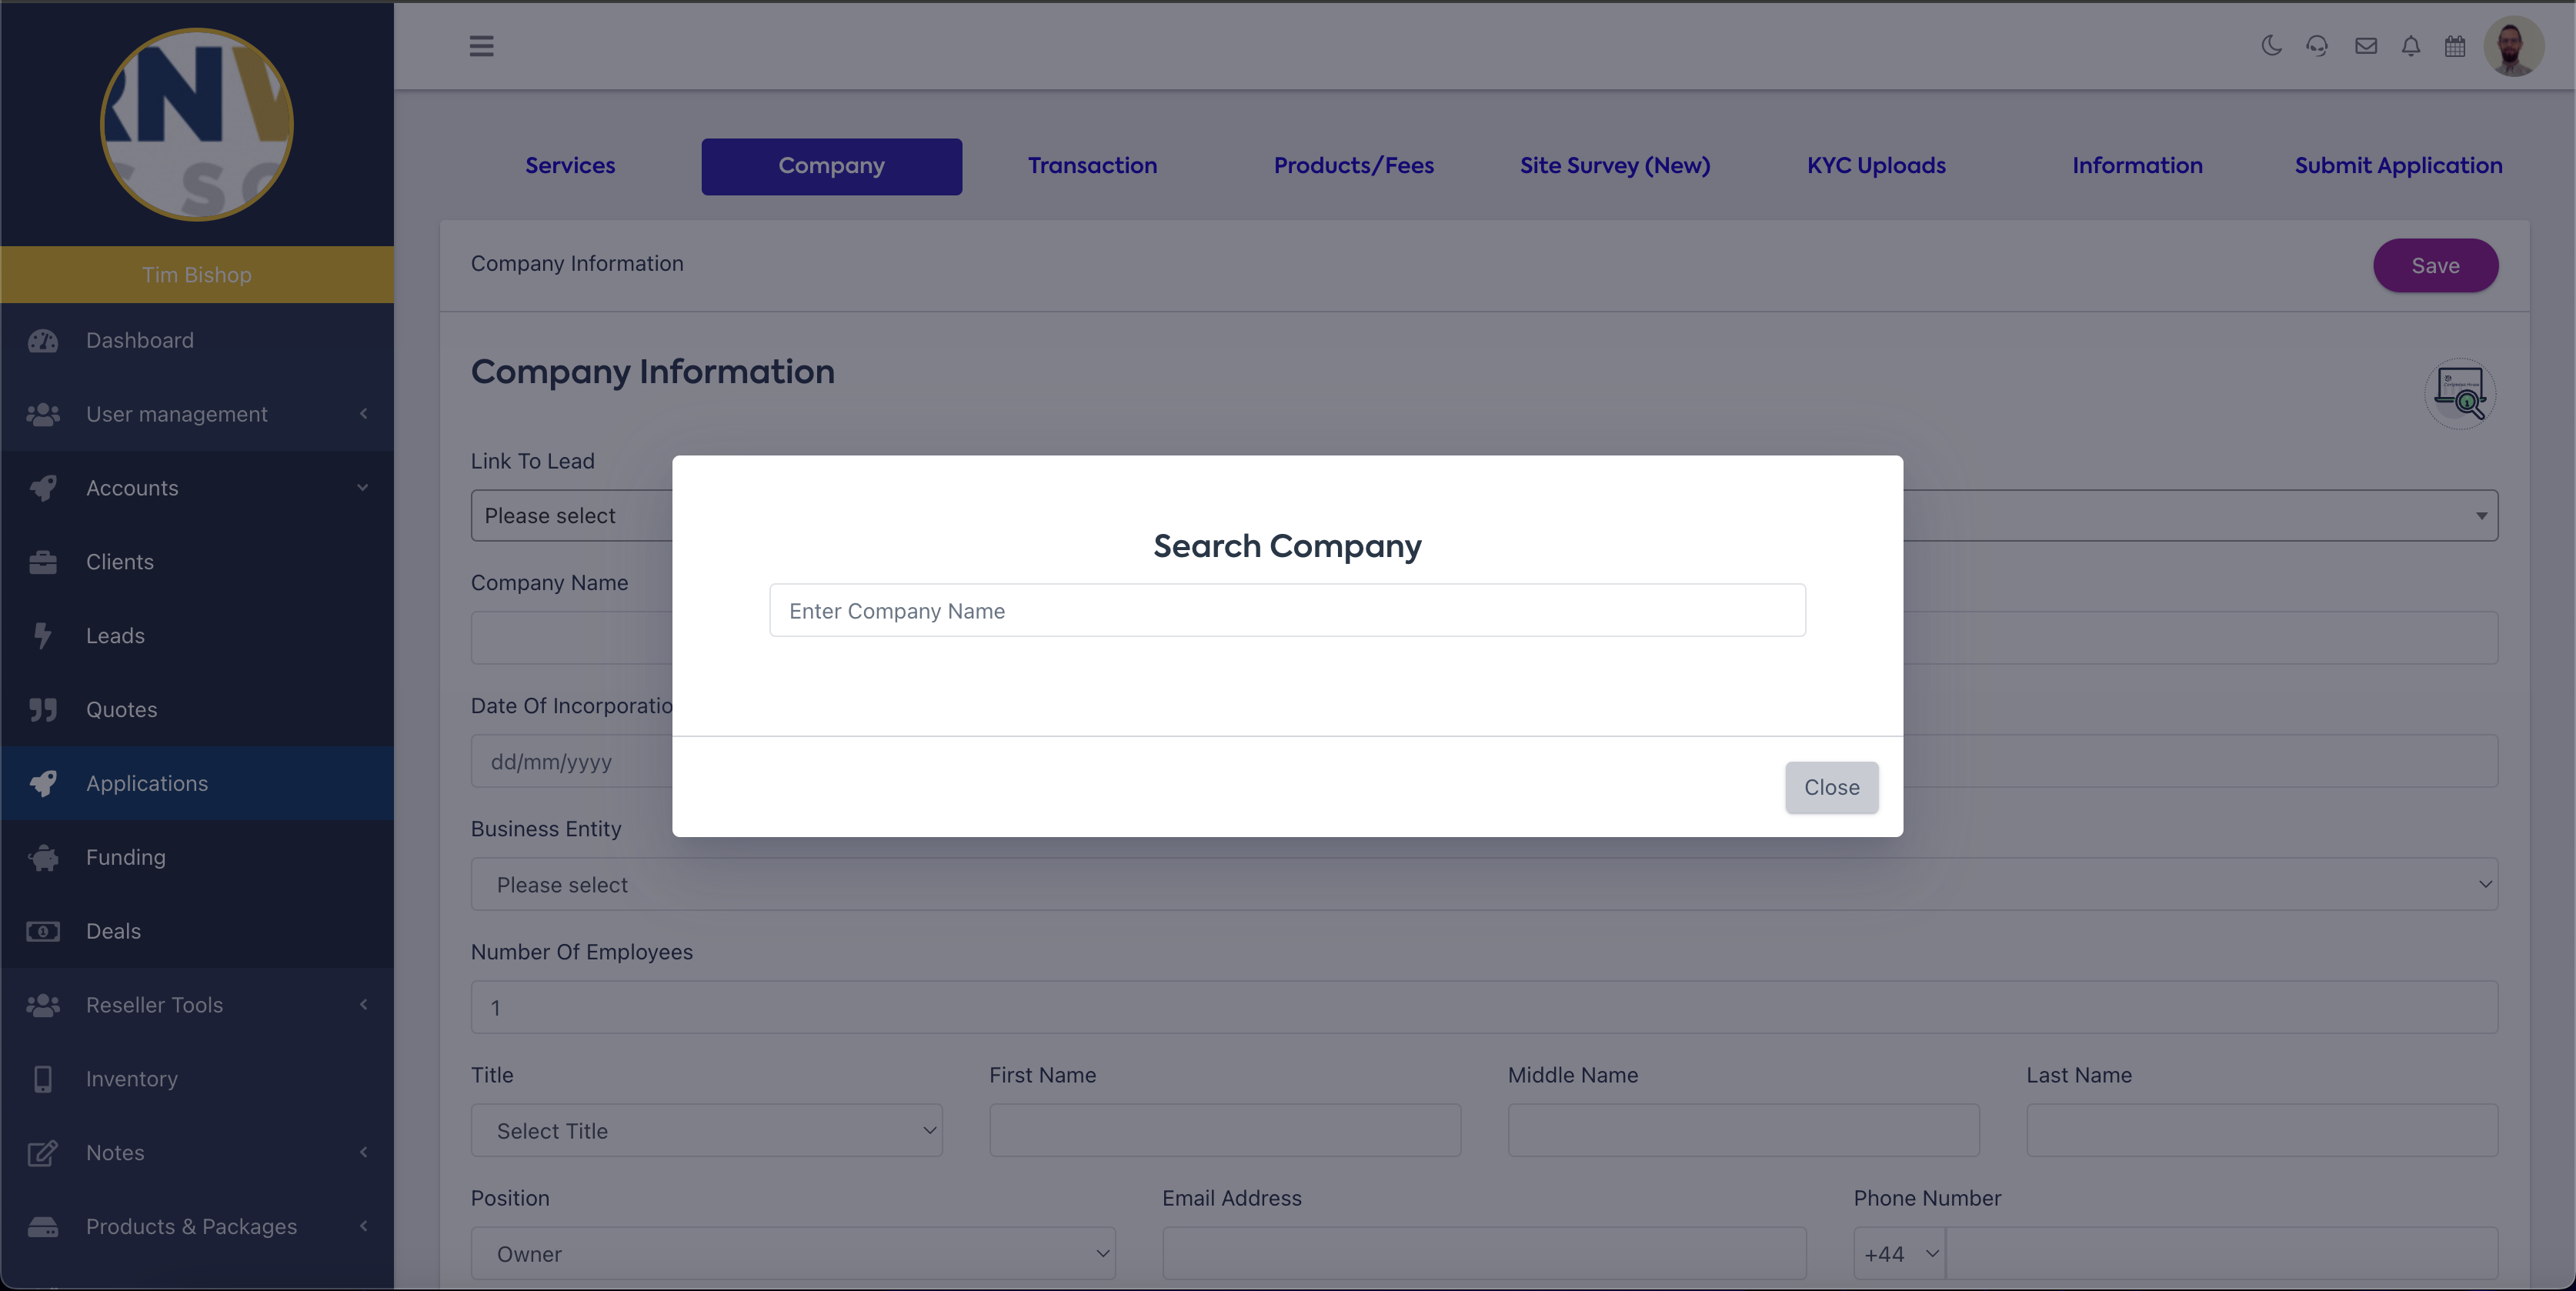Click the company search magnifier icon
The image size is (2576, 1291).
2460,393
